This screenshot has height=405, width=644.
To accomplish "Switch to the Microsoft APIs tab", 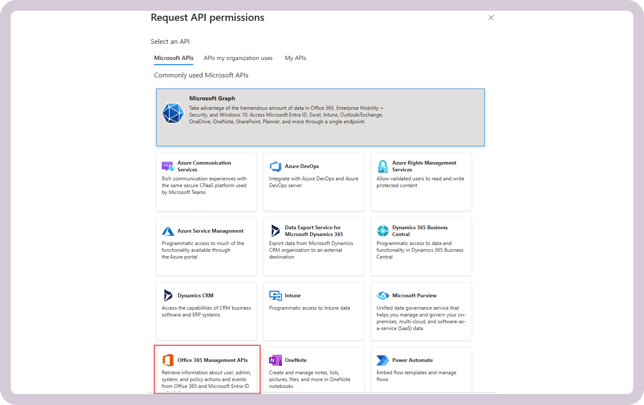I will point(173,58).
